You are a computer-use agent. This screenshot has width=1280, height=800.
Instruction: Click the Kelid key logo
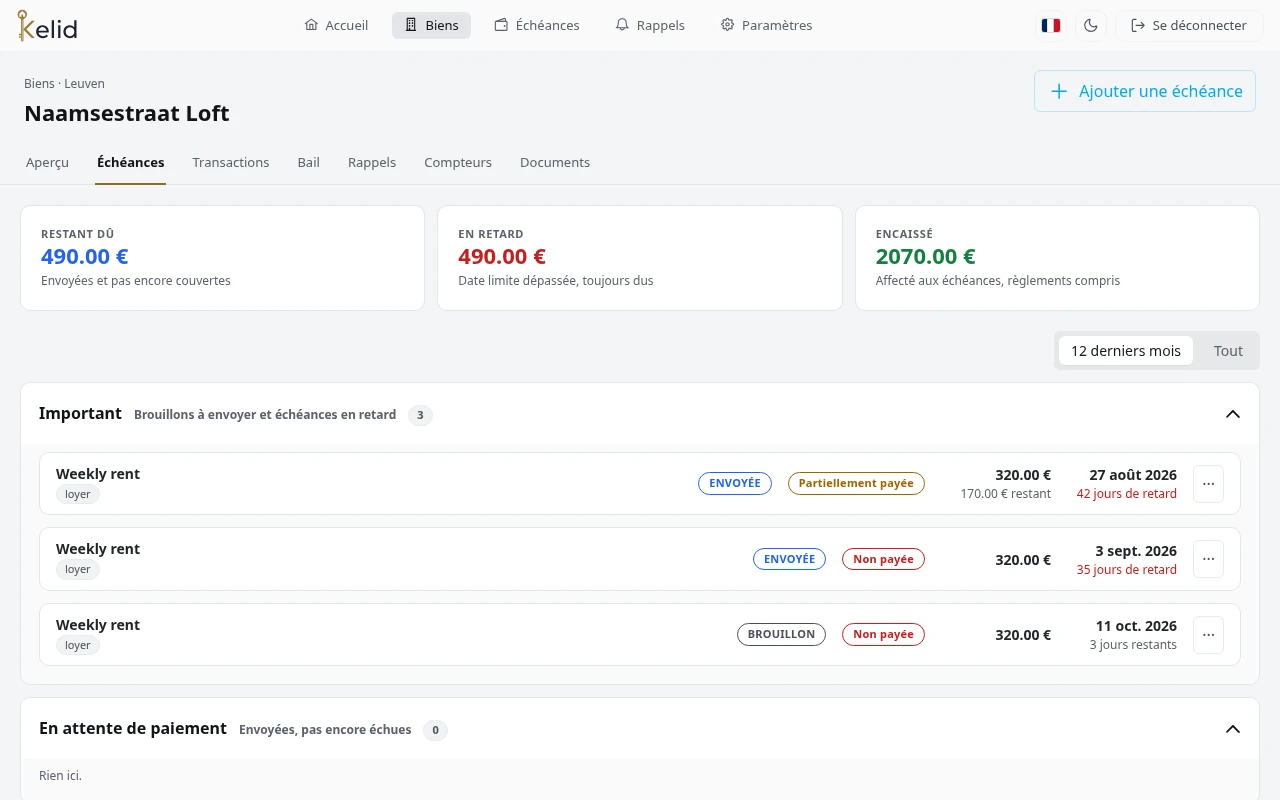coord(47,25)
